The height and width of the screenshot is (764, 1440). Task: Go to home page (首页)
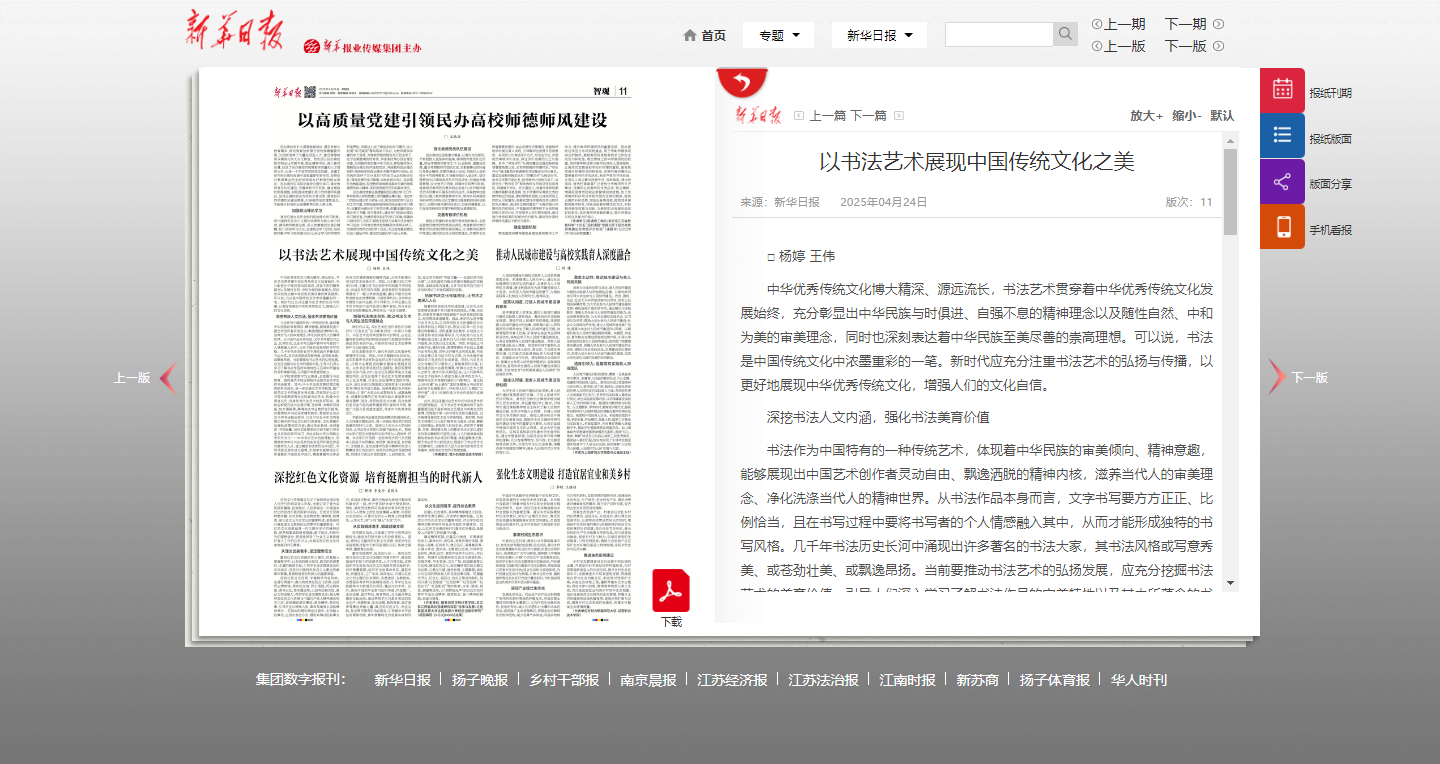pos(705,35)
